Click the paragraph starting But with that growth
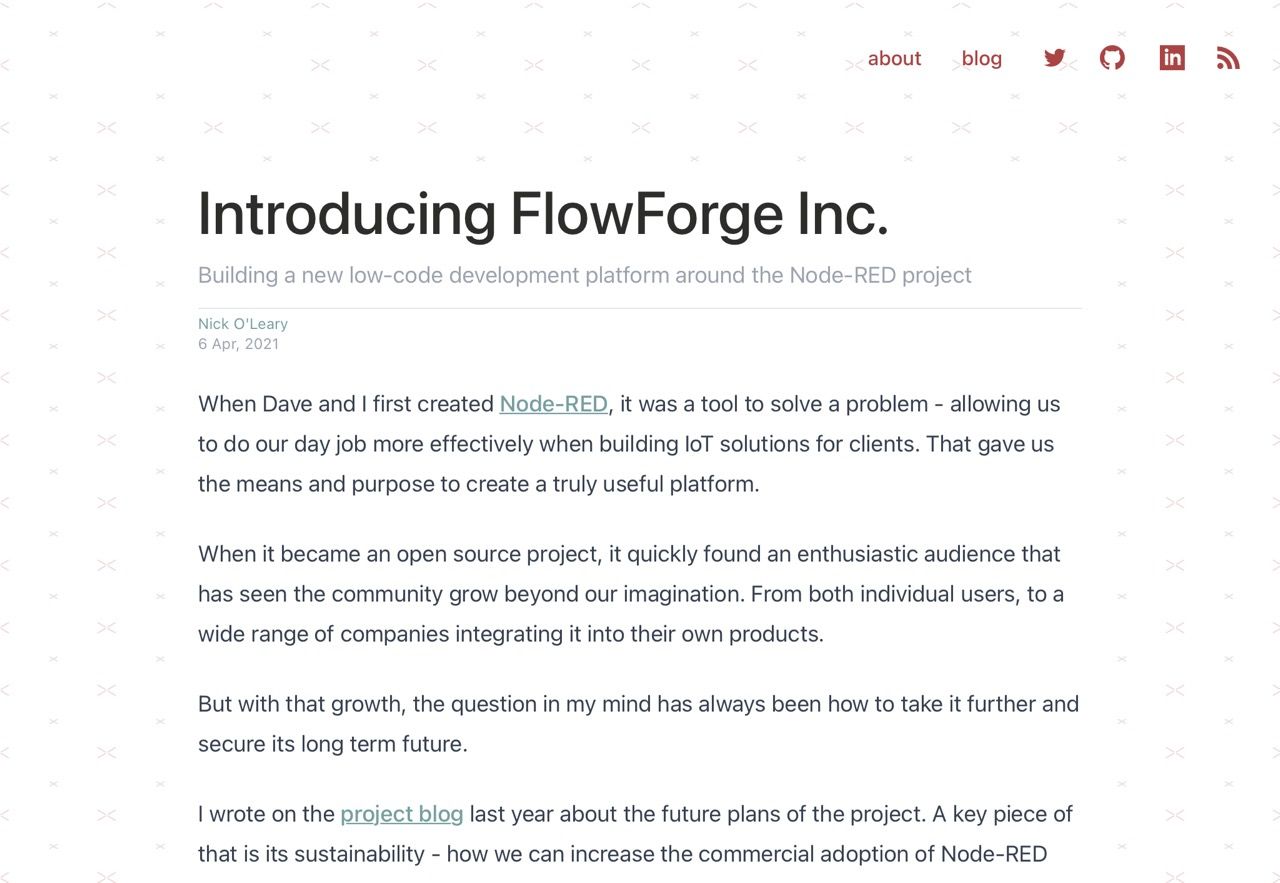Viewport: 1280px width, 883px height. (638, 724)
